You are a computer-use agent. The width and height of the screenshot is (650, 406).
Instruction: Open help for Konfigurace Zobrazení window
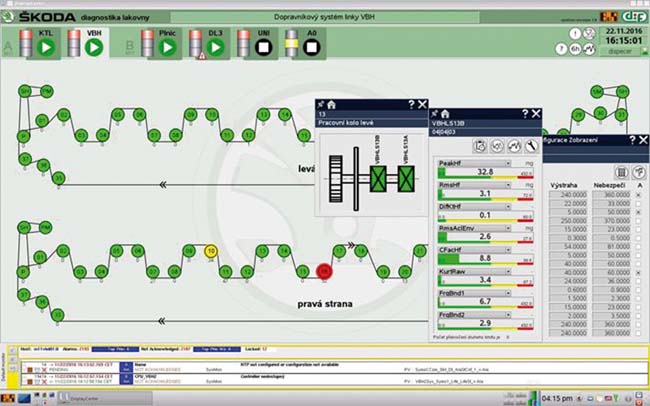coord(632,140)
